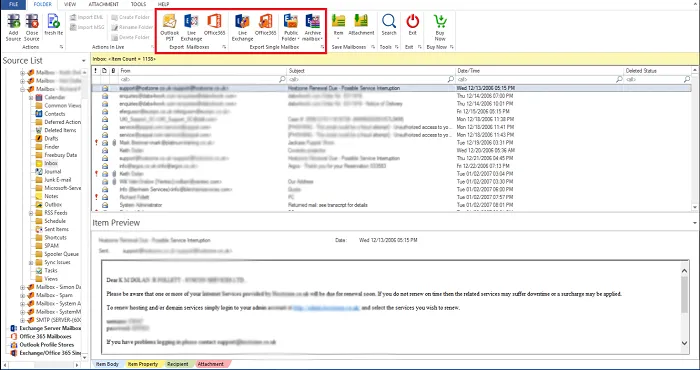Open the Recipient tab
Viewport: 700px width, 370px height.
(178, 364)
